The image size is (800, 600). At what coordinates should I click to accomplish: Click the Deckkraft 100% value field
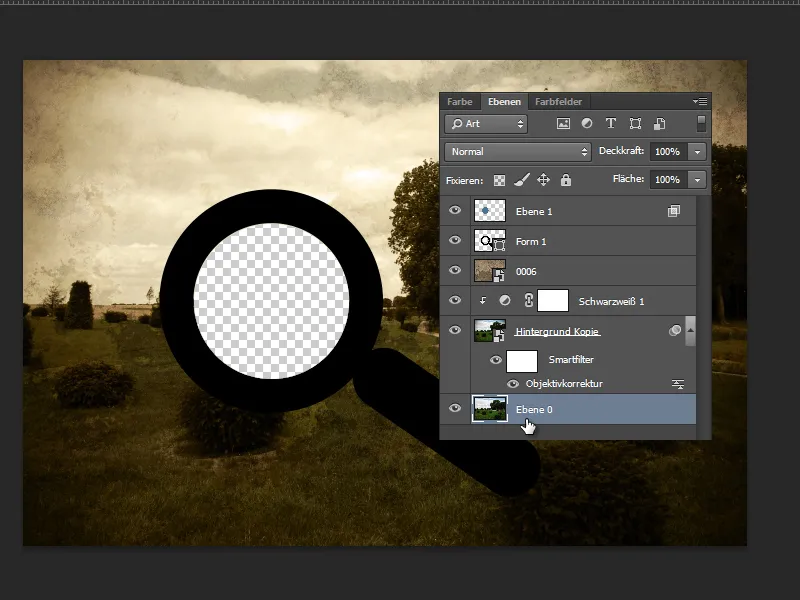click(668, 152)
